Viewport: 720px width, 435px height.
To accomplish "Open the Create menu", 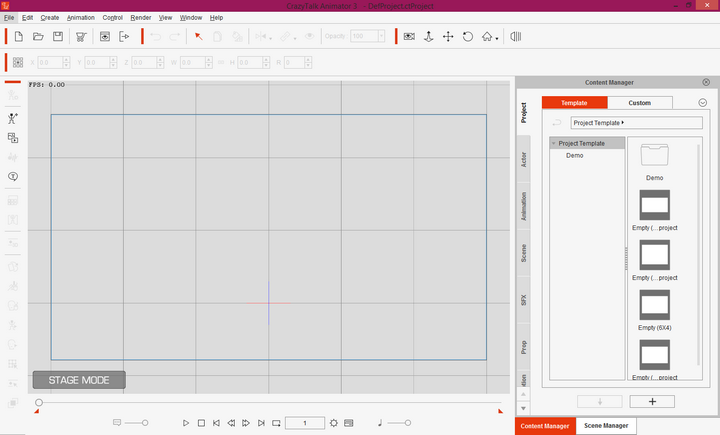I will coord(50,17).
